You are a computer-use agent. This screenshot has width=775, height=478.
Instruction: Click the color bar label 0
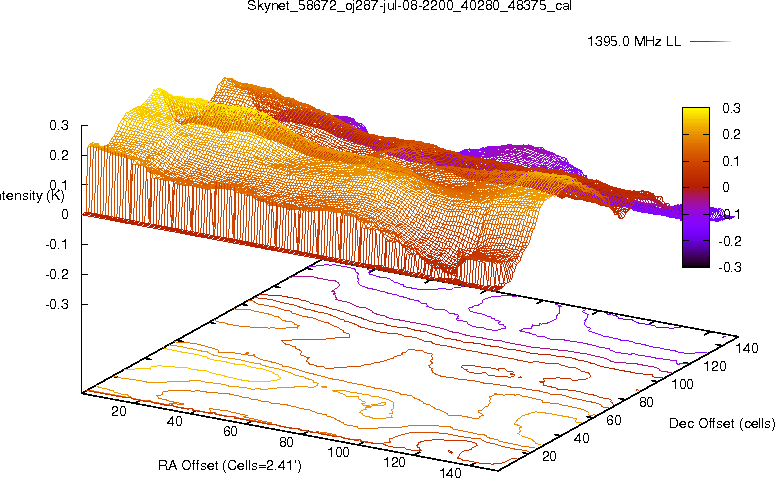pyautogui.click(x=726, y=187)
